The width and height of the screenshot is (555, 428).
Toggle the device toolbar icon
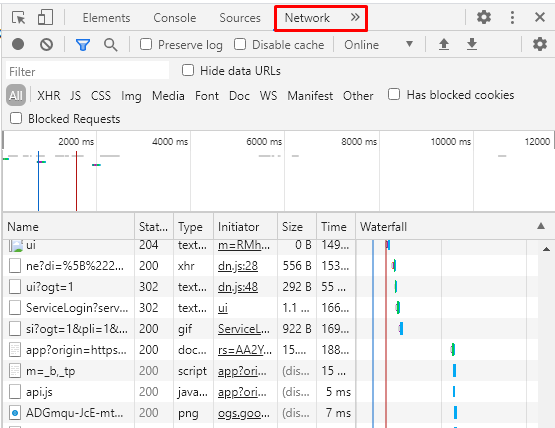[x=45, y=17]
